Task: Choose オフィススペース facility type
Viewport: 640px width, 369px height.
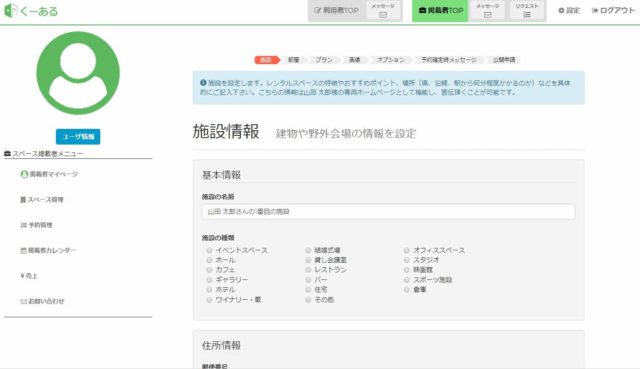Action: pyautogui.click(x=407, y=250)
